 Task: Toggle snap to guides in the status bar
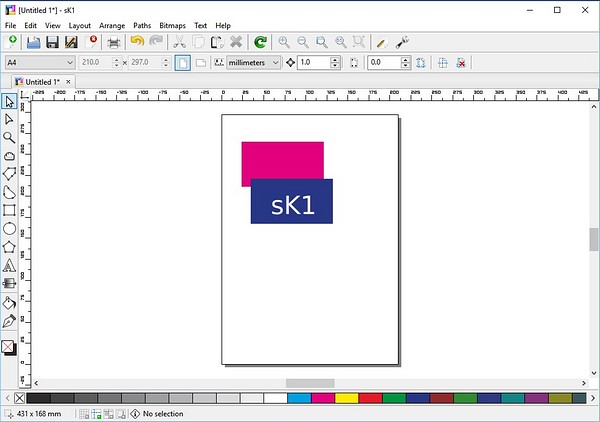coord(96,414)
